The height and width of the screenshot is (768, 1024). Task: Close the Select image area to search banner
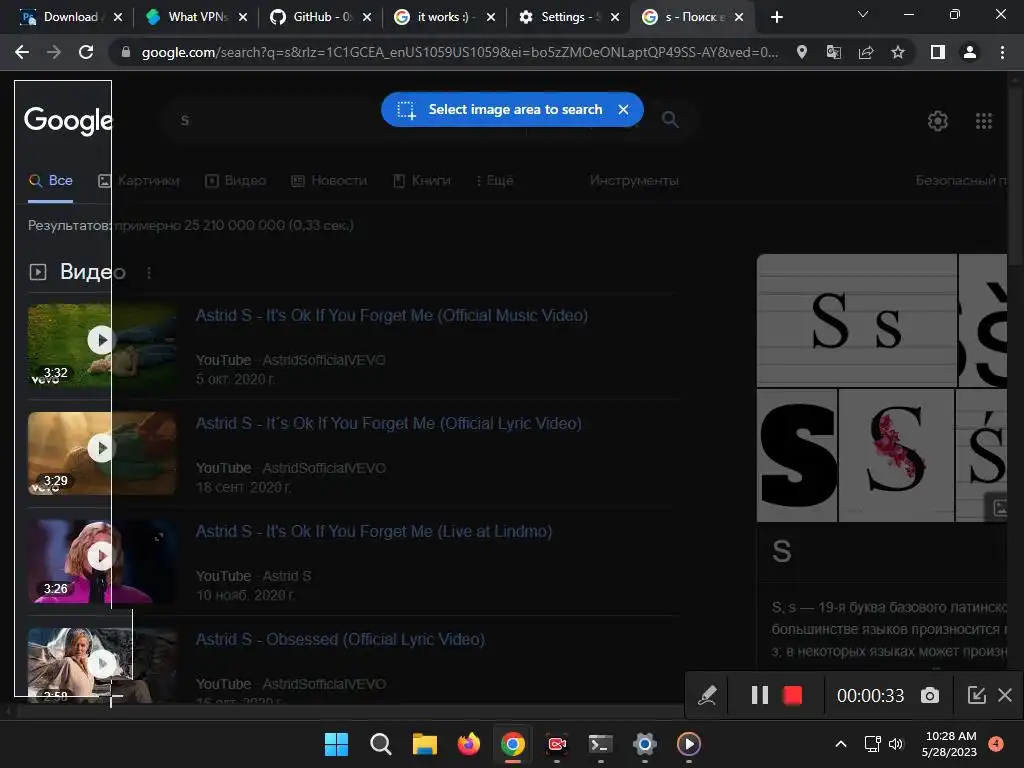point(623,110)
